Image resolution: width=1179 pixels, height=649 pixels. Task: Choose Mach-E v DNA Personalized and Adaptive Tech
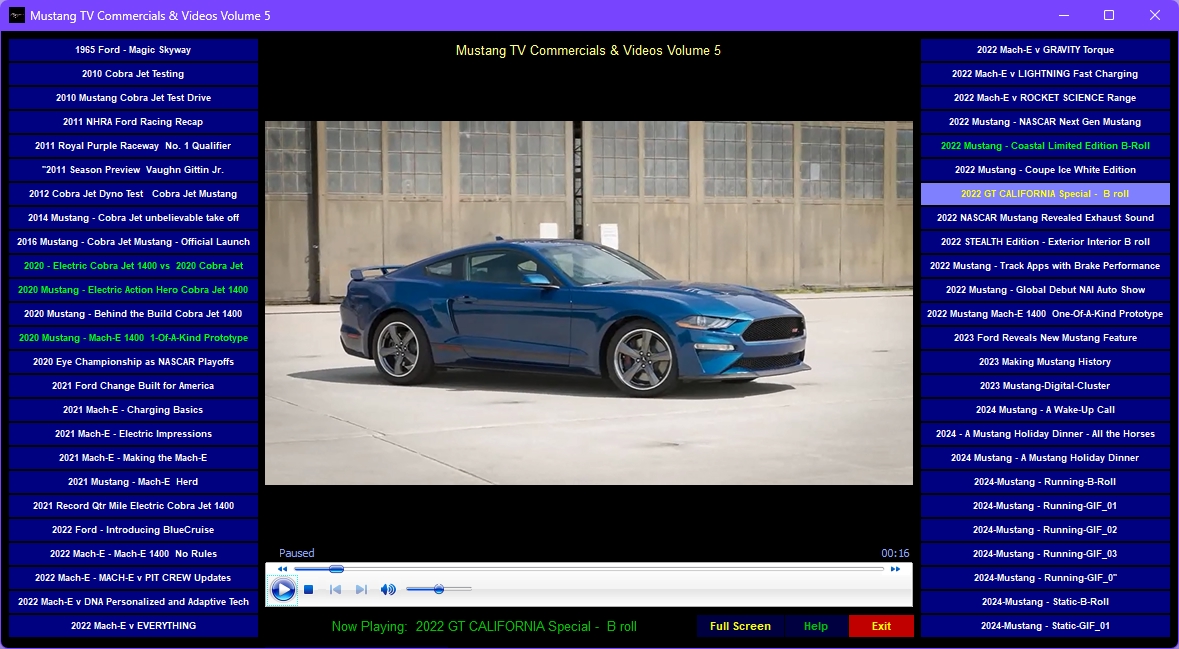coord(133,602)
